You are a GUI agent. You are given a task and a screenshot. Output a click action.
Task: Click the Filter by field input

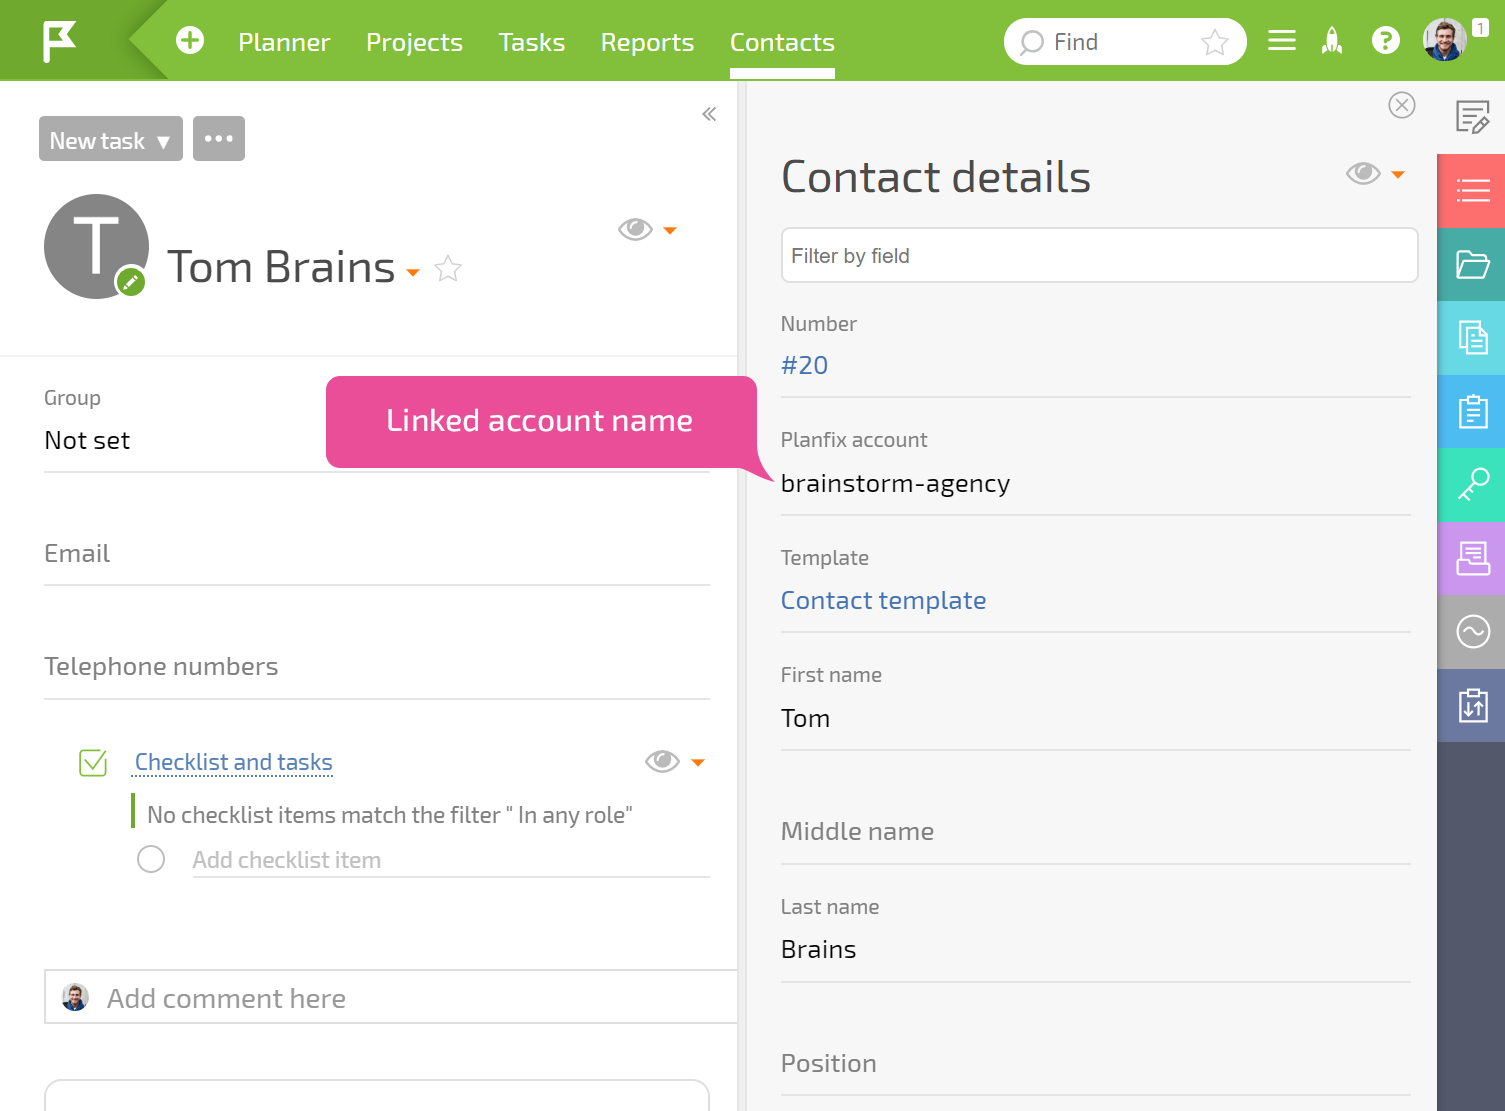pyautogui.click(x=1099, y=256)
